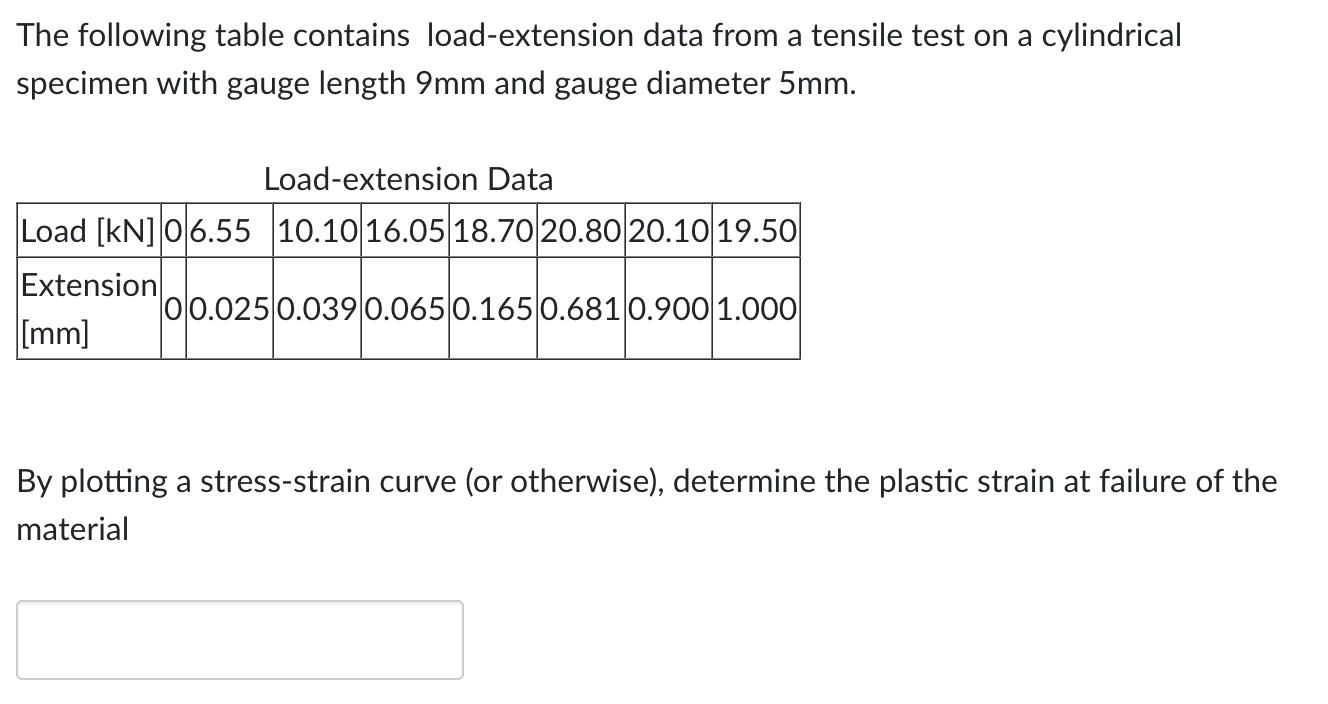Select the 18.70 load value cell
The width and height of the screenshot is (1328, 704).
click(491, 231)
